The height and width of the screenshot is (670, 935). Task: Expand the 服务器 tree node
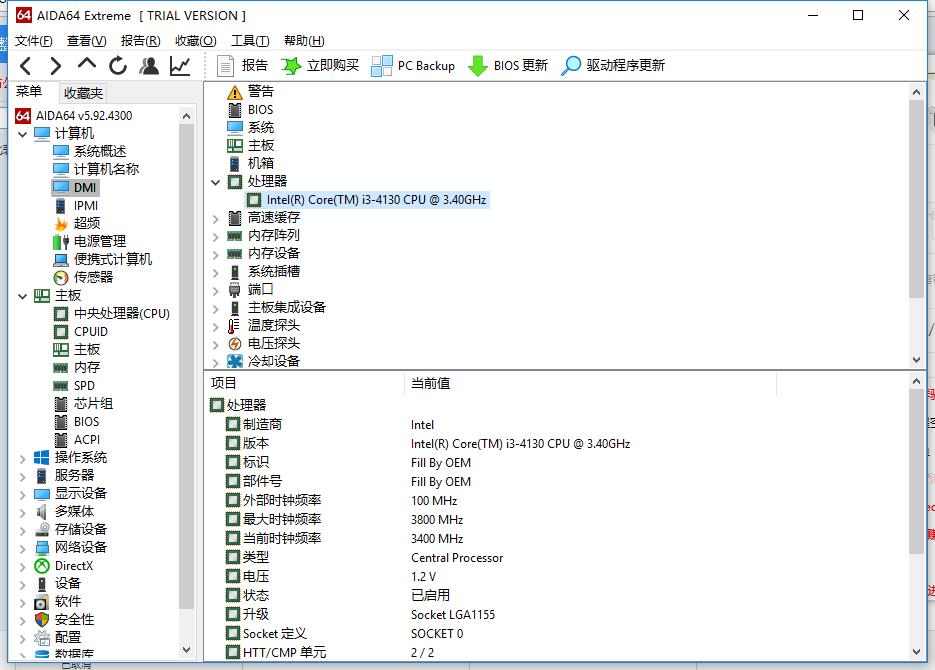click(22, 476)
